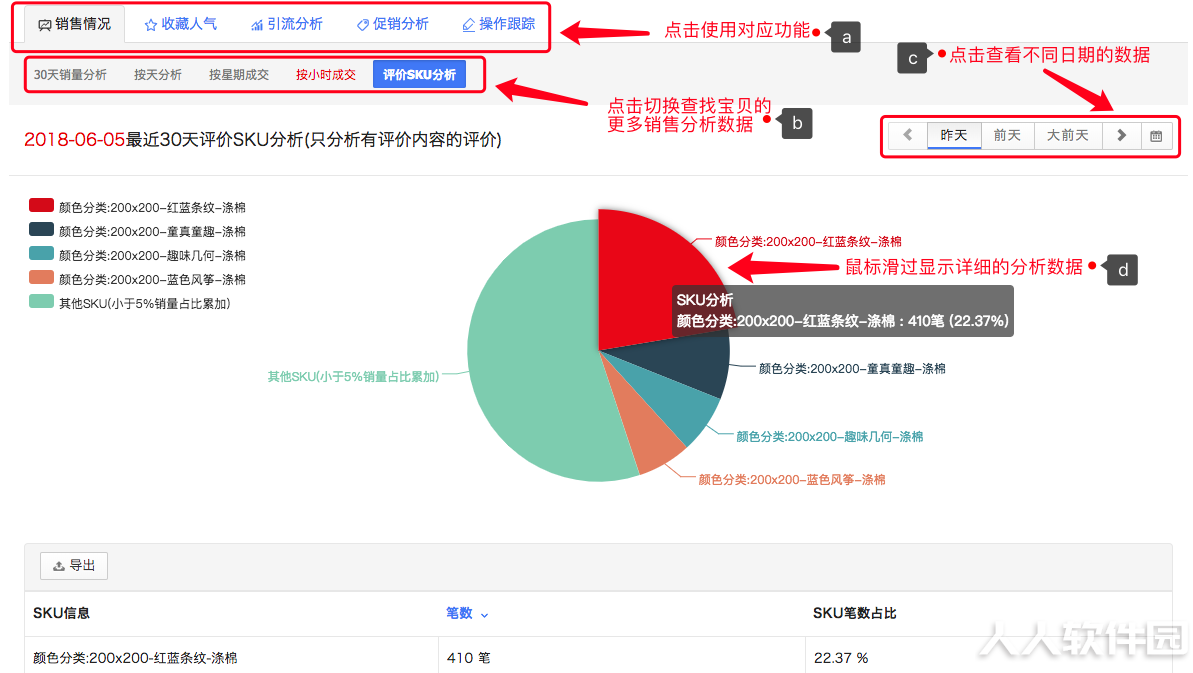Click table cell 410 笔
The height and width of the screenshot is (673, 1193).
click(469, 658)
